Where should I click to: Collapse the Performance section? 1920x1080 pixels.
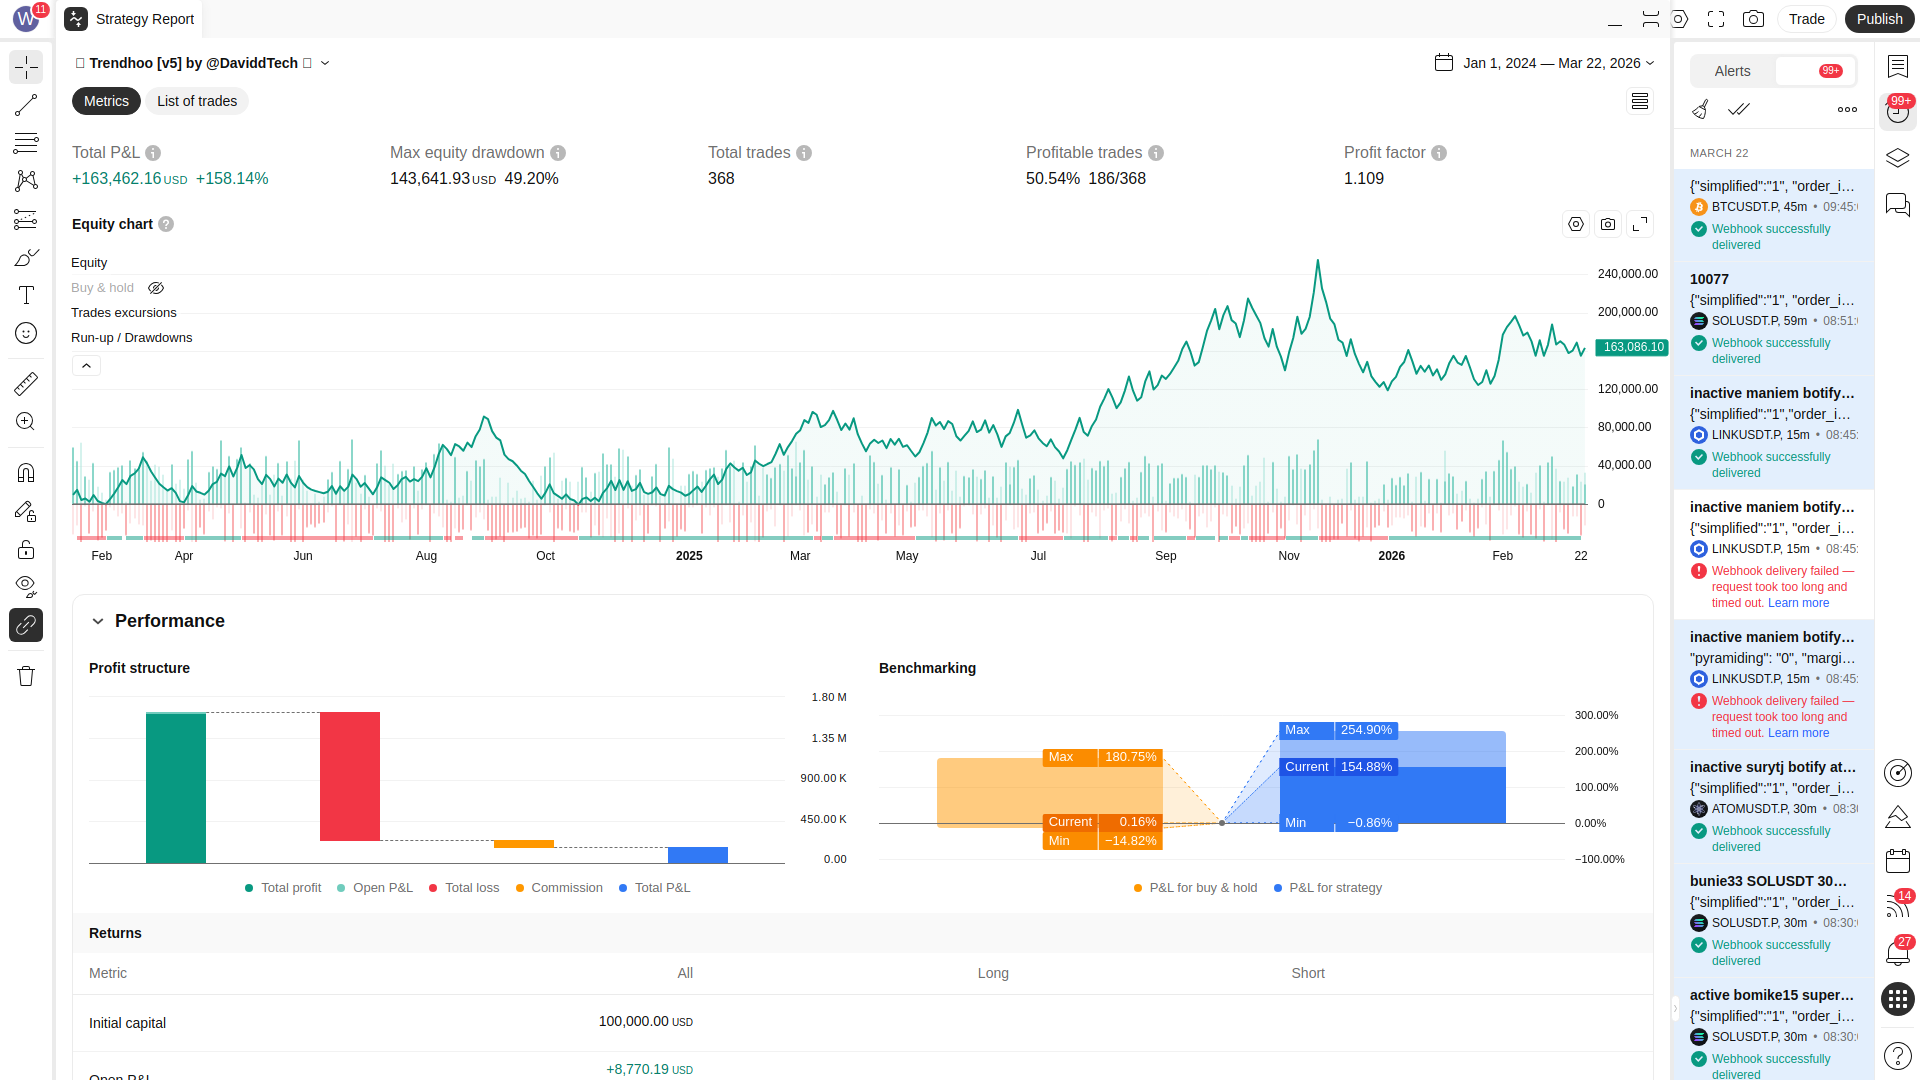point(98,621)
